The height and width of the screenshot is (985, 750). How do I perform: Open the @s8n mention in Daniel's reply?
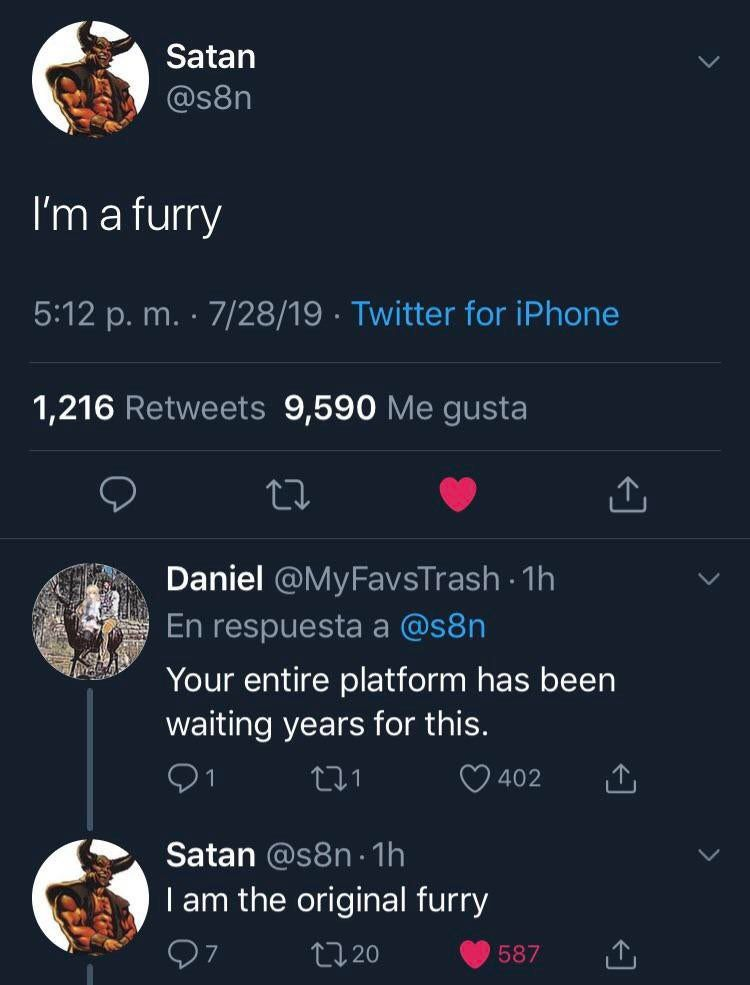(442, 626)
